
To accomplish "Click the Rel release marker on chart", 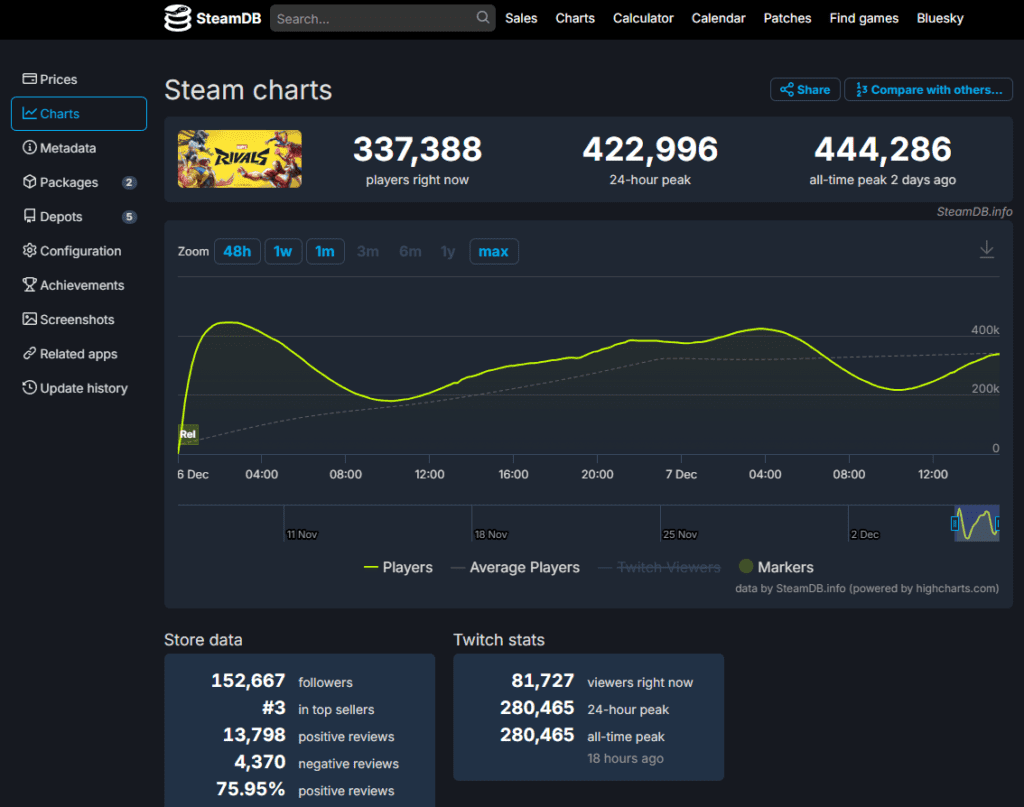I will 188,434.
